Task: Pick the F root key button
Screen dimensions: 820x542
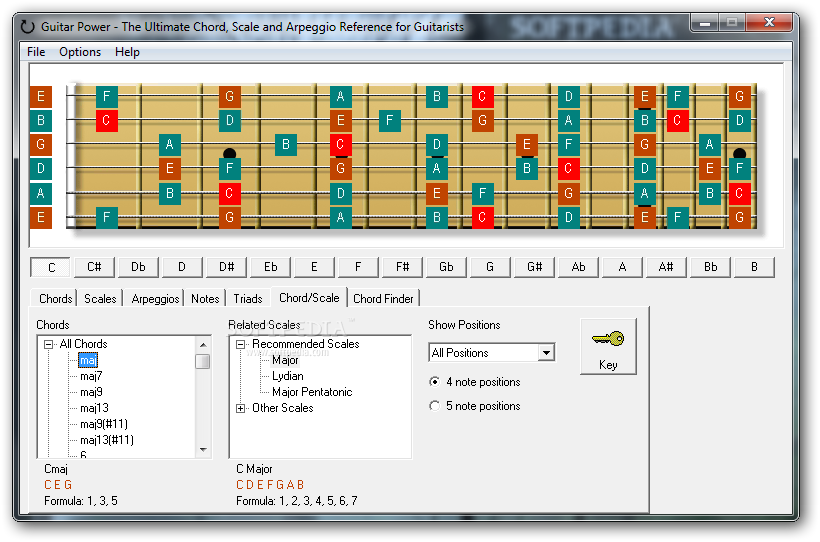Action: (x=358, y=267)
